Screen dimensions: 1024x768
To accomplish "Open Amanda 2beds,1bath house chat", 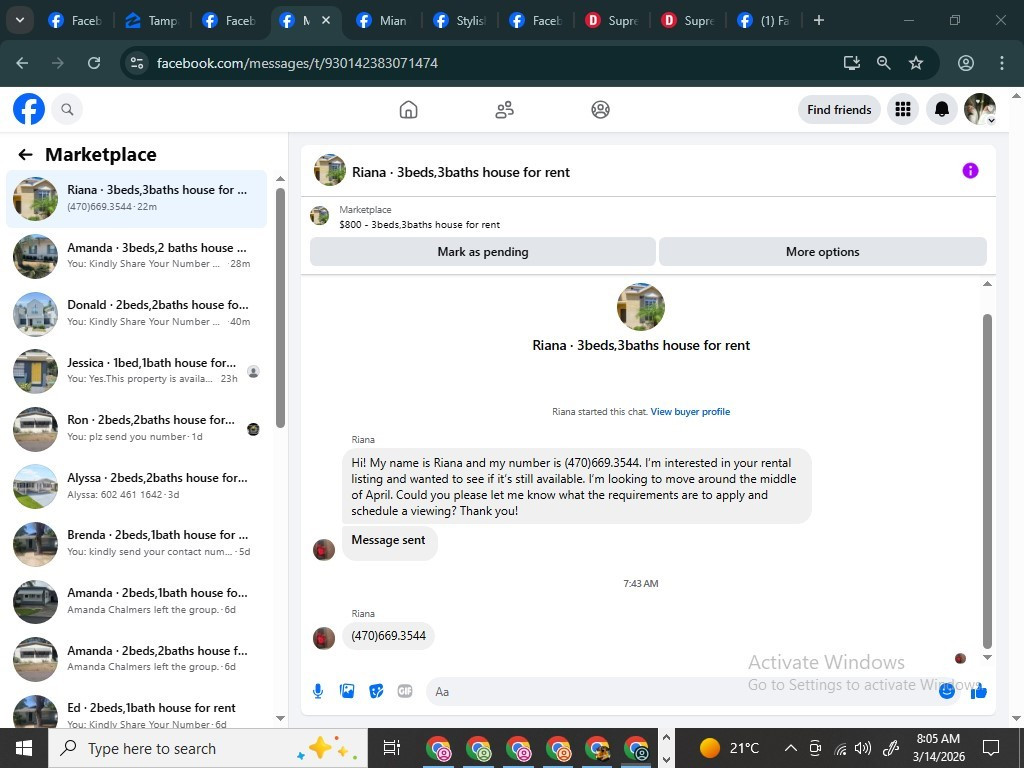I will (136, 601).
